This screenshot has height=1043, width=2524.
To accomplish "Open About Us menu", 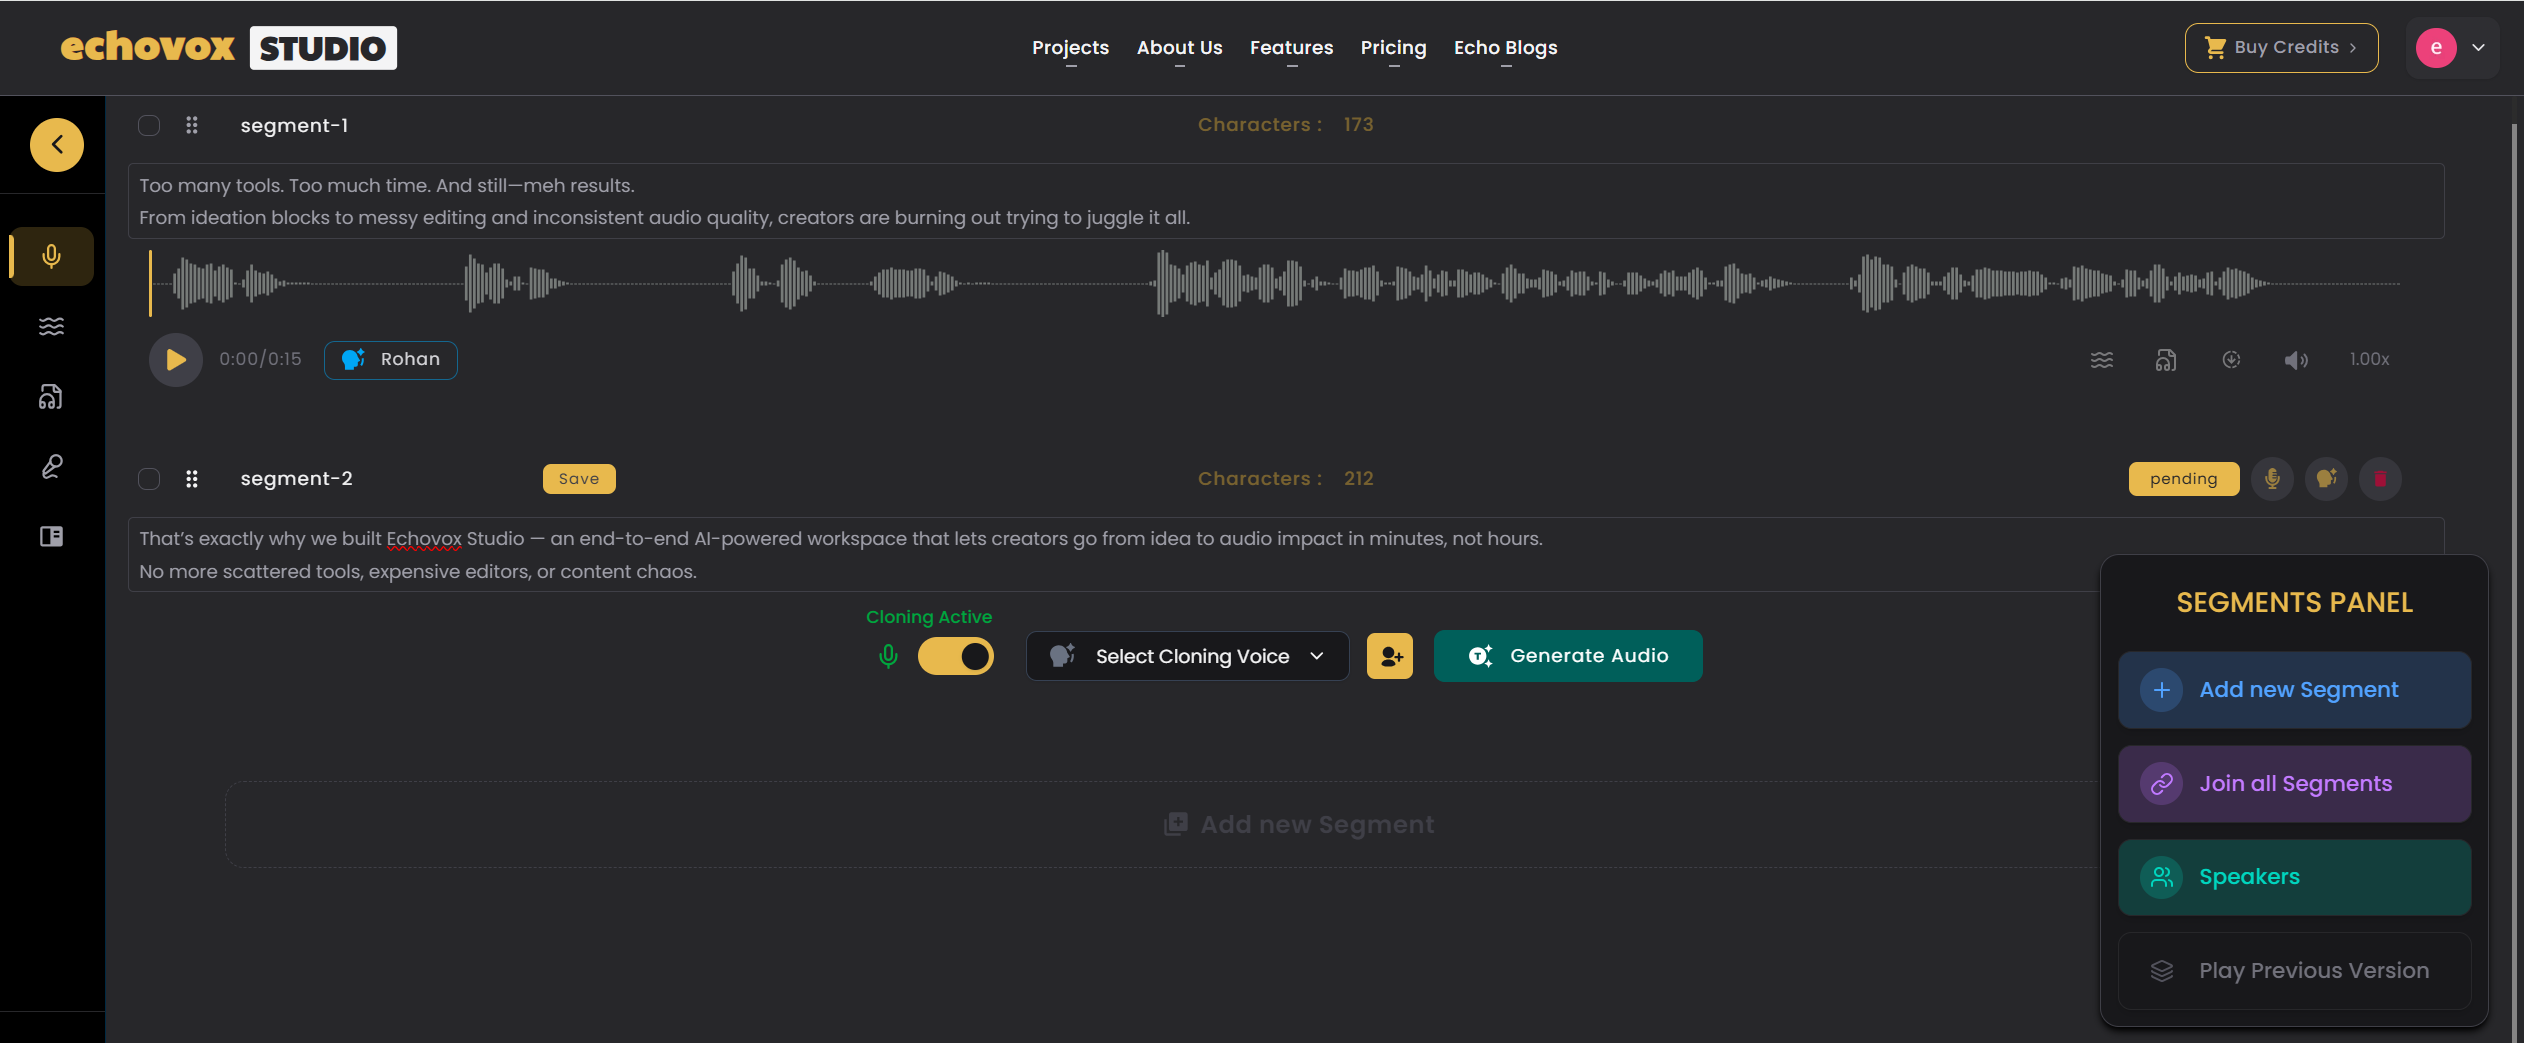I will 1179,48.
